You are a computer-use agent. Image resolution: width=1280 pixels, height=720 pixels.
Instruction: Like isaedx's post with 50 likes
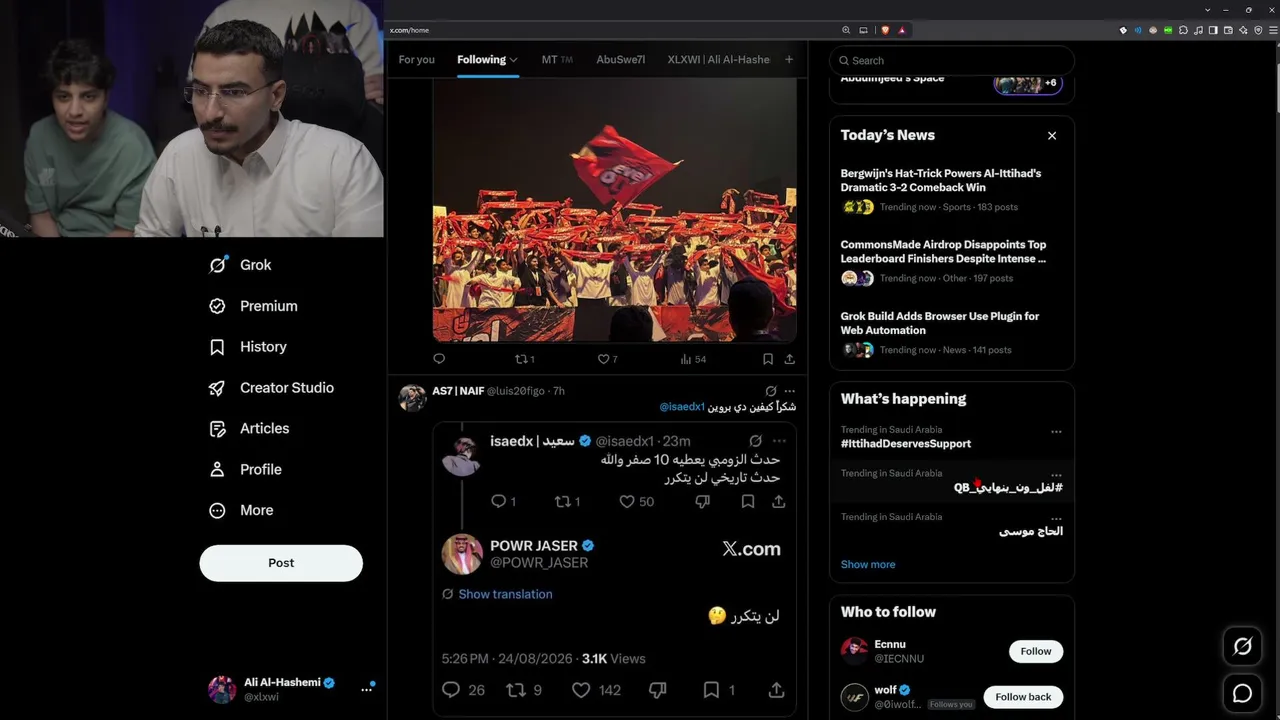[636, 501]
